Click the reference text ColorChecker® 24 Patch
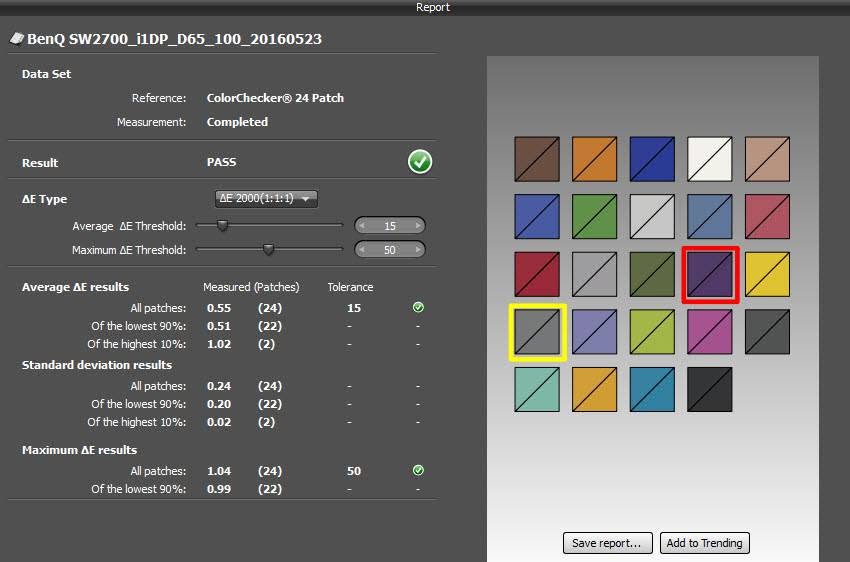This screenshot has height=562, width=850. point(275,98)
